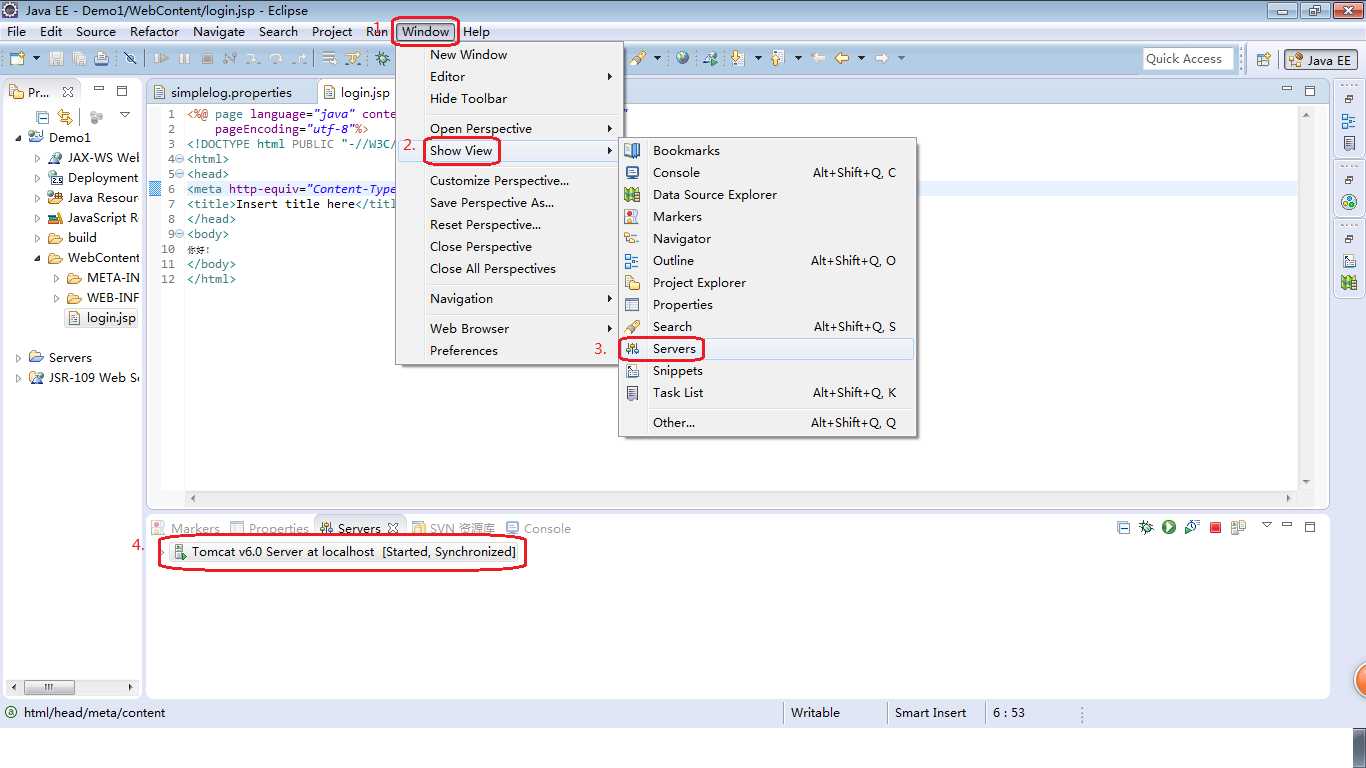Select Other... in Show View submenu
The height and width of the screenshot is (768, 1366).
coord(767,422)
